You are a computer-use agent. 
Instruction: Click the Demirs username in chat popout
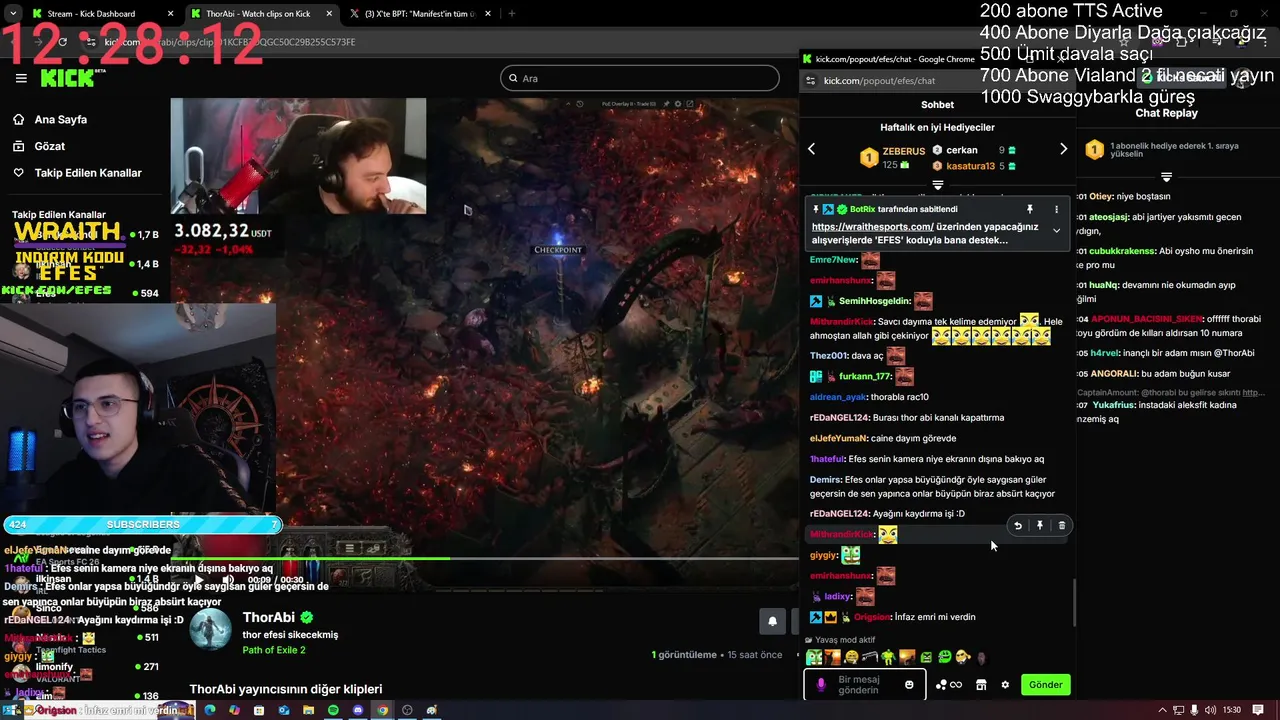pyautogui.click(x=825, y=480)
